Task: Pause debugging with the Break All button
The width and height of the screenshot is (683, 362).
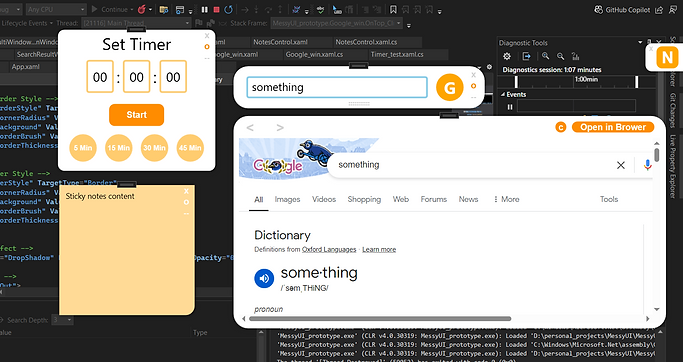Action: (204, 9)
